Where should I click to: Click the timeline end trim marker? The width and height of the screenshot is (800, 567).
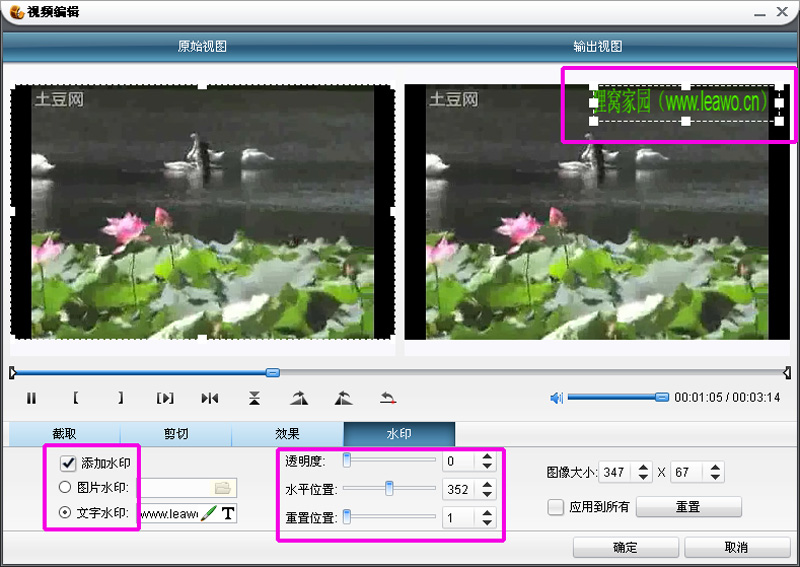(787, 373)
